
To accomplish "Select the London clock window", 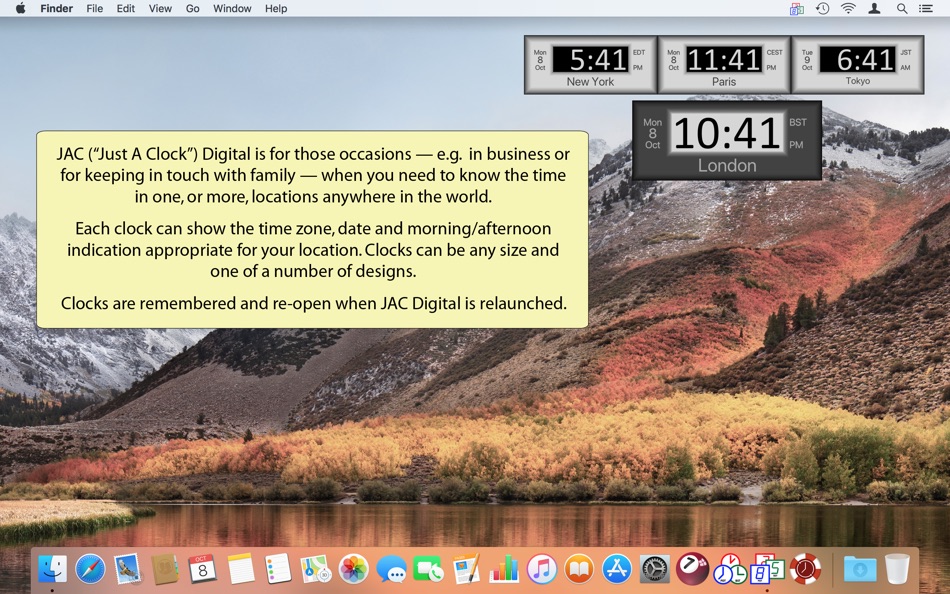I will pos(727,140).
